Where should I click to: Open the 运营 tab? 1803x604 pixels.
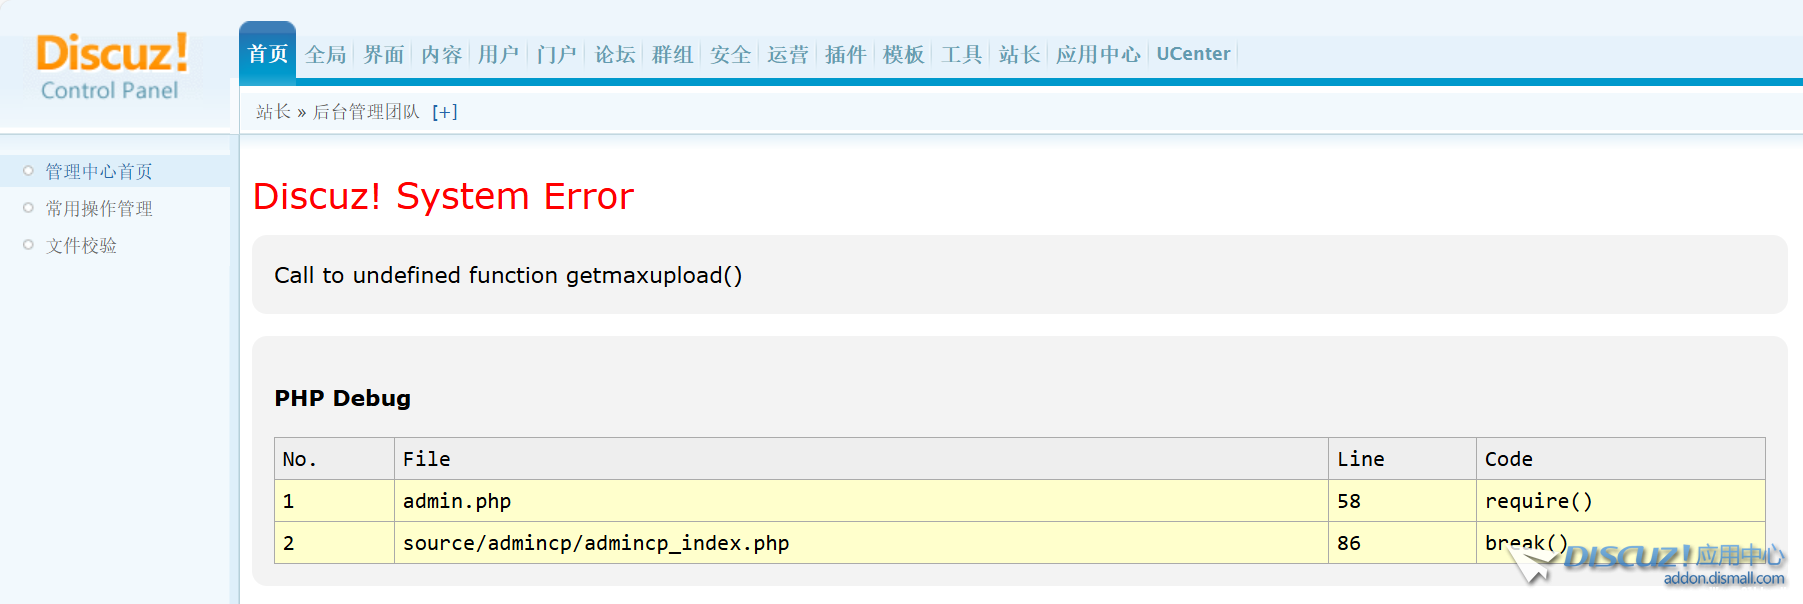pyautogui.click(x=788, y=55)
